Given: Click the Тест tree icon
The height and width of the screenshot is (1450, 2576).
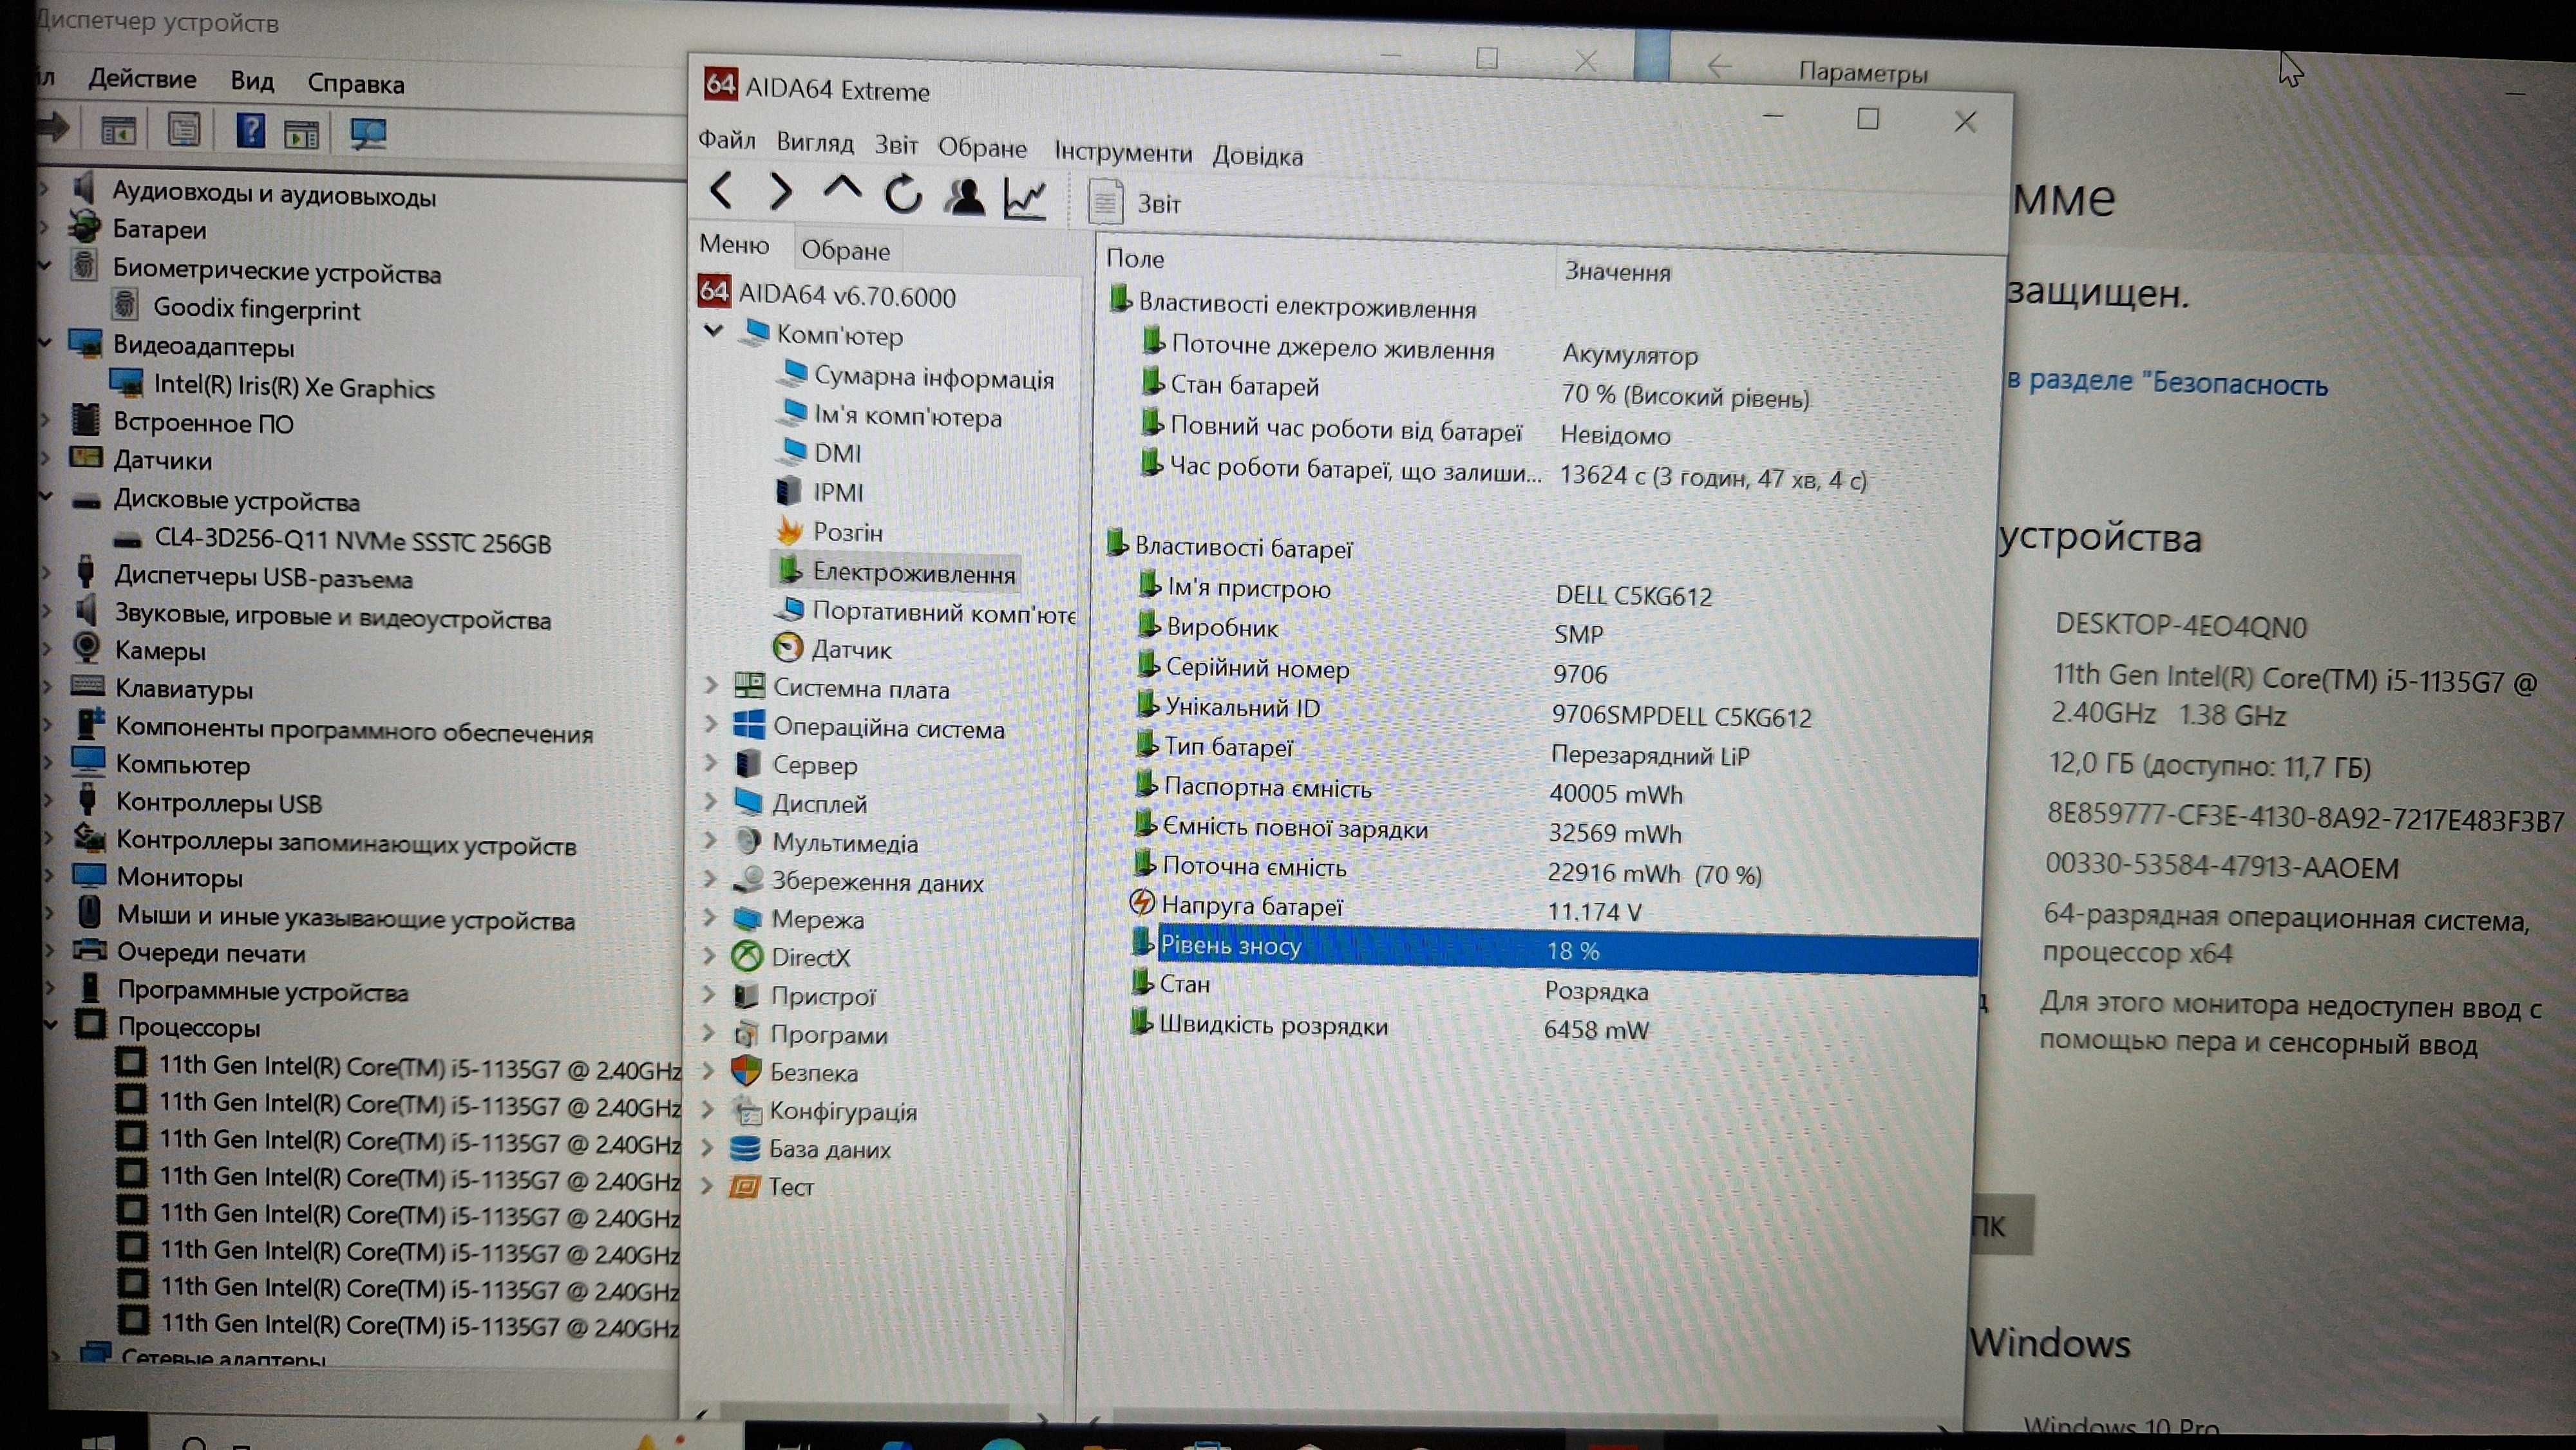Looking at the screenshot, I should click(744, 1186).
